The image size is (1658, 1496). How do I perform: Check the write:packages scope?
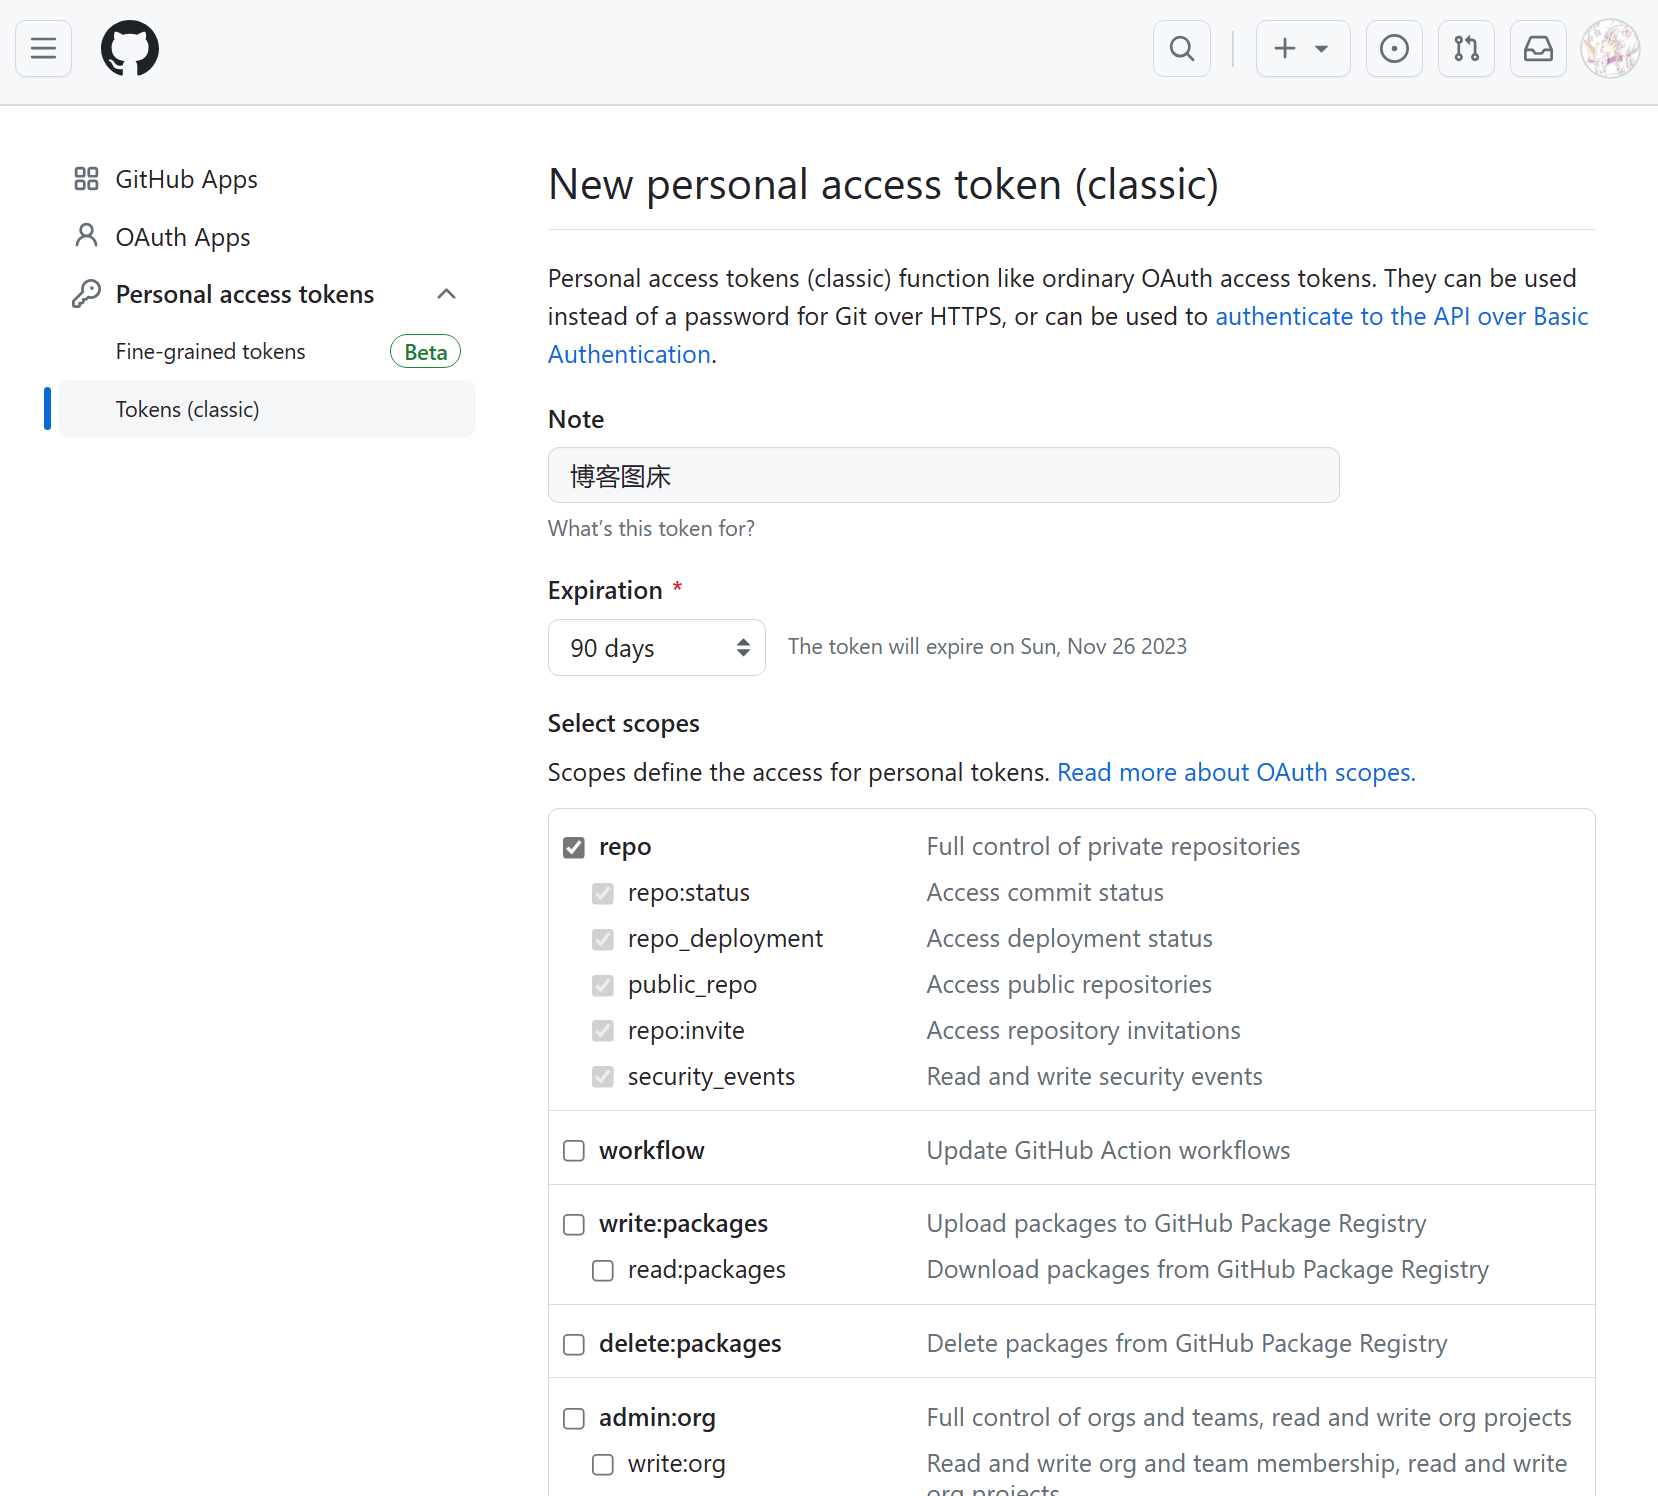pyautogui.click(x=574, y=1225)
